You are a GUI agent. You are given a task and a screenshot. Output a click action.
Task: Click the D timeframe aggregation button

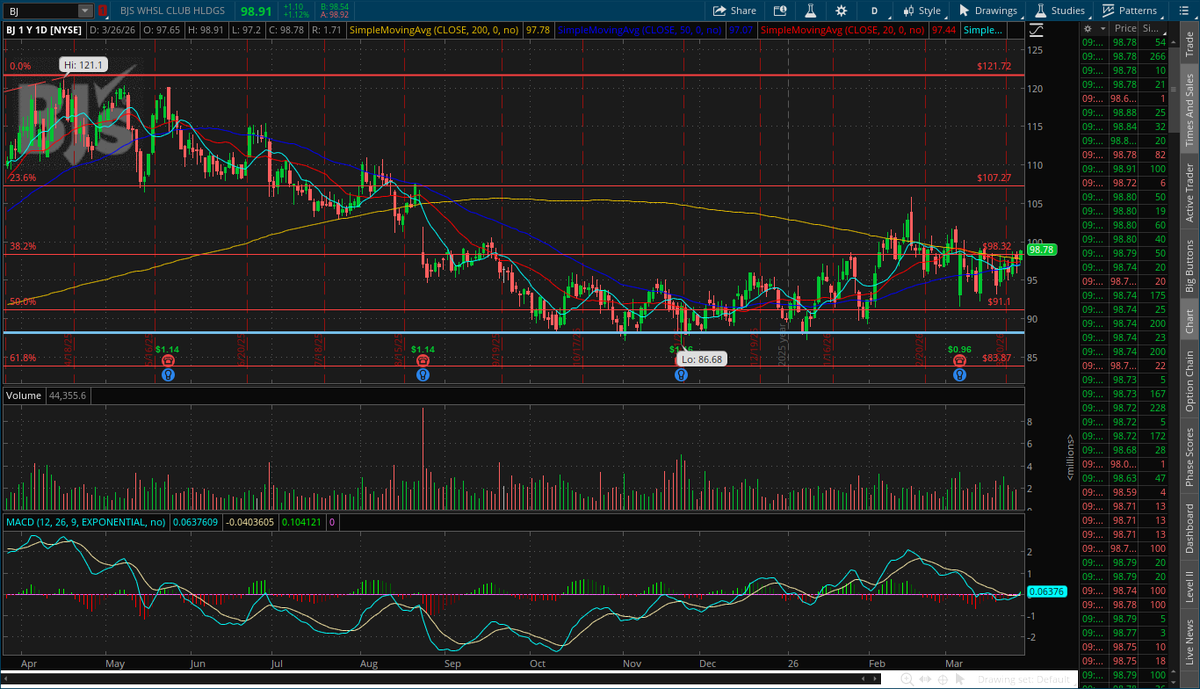(874, 10)
